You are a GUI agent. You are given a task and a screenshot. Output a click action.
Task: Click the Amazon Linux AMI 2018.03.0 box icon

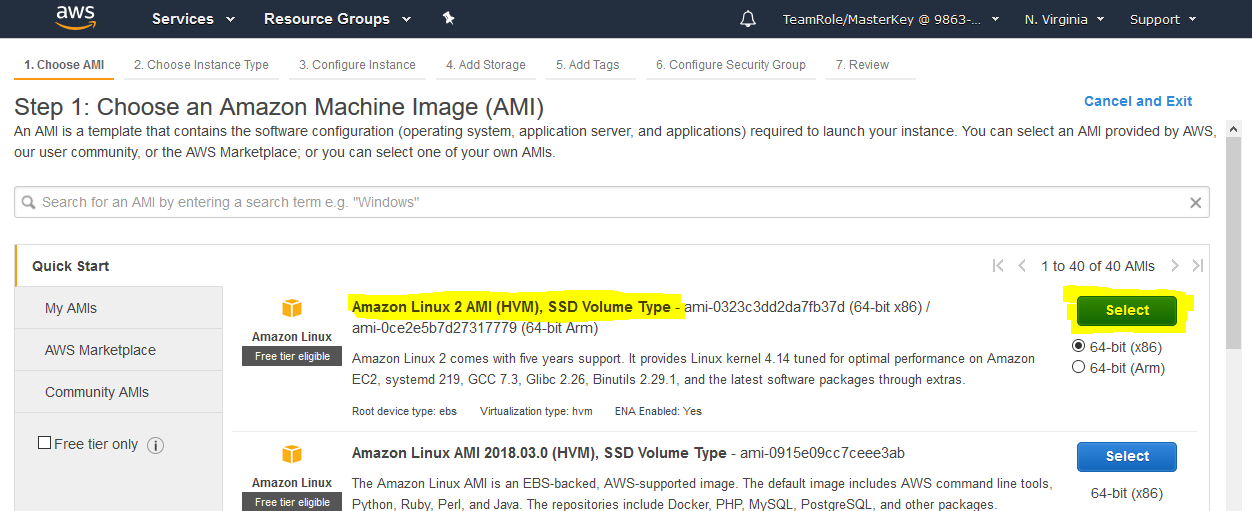pos(292,454)
